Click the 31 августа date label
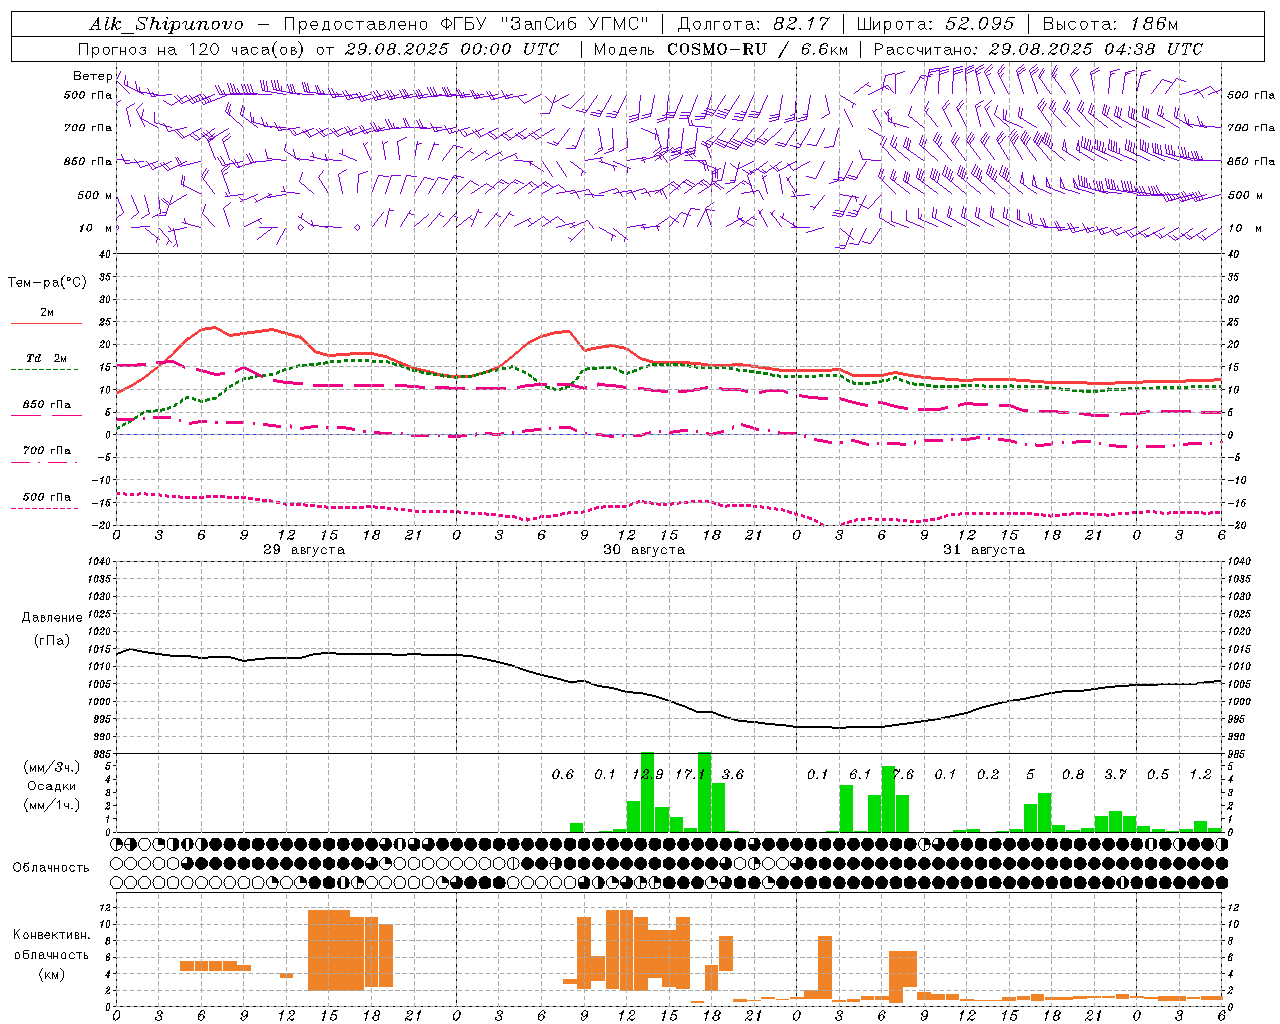The height and width of the screenshot is (1024, 1280). [x=984, y=550]
